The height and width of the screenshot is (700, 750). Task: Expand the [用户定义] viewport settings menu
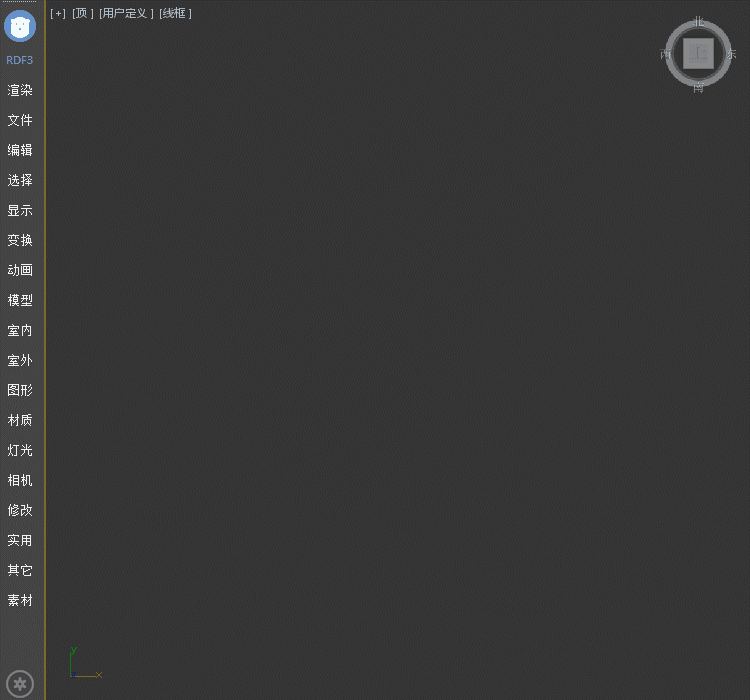tap(126, 13)
